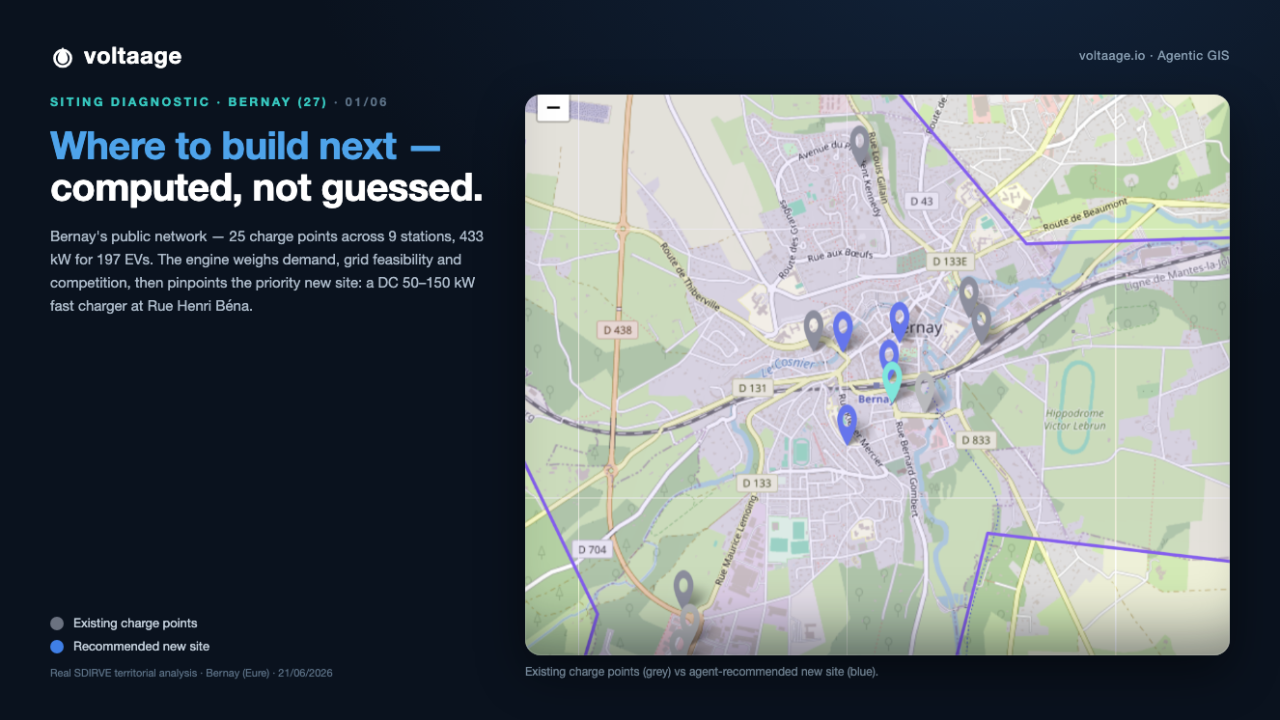Click the 'Where to build next —' headline
Image resolution: width=1280 pixels, height=720 pixels.
tap(245, 146)
